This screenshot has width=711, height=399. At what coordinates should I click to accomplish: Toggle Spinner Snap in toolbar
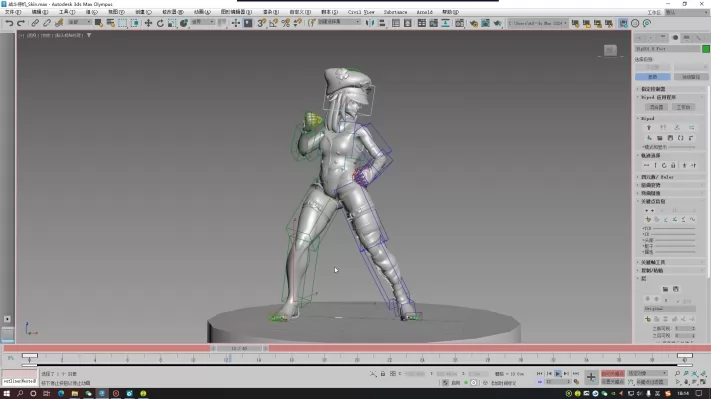(x=297, y=23)
